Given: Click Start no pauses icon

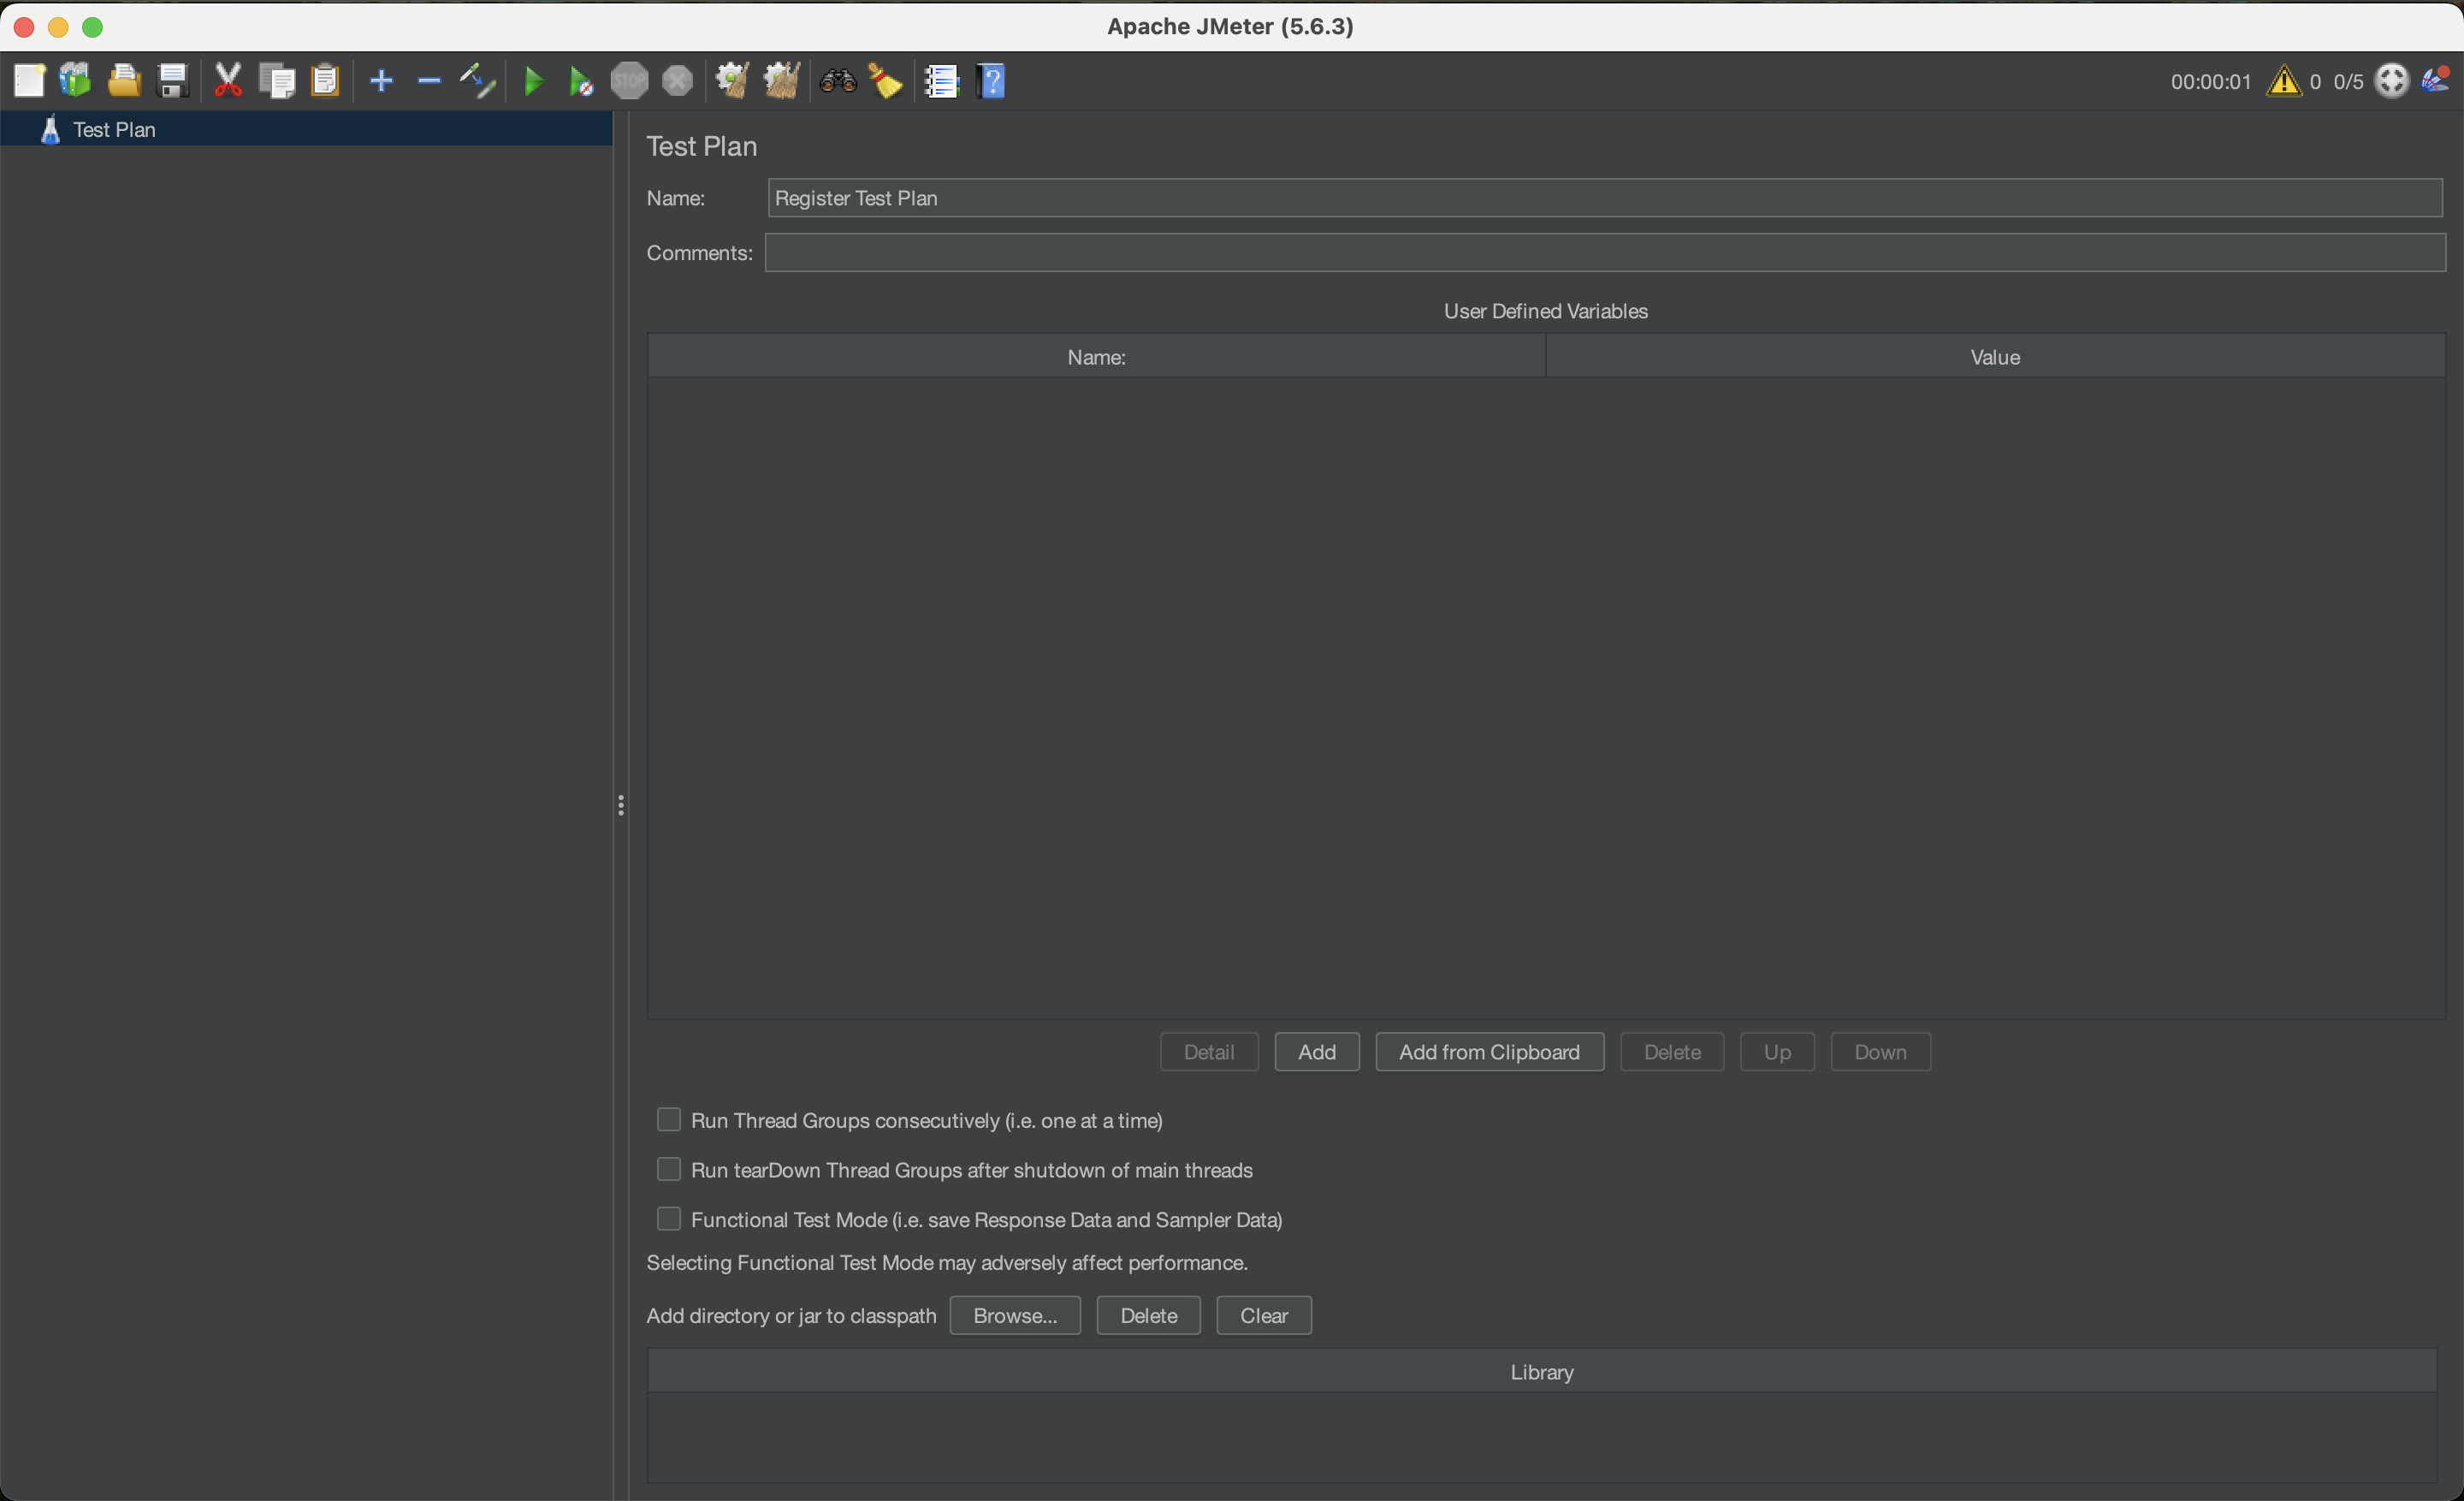Looking at the screenshot, I should (581, 81).
